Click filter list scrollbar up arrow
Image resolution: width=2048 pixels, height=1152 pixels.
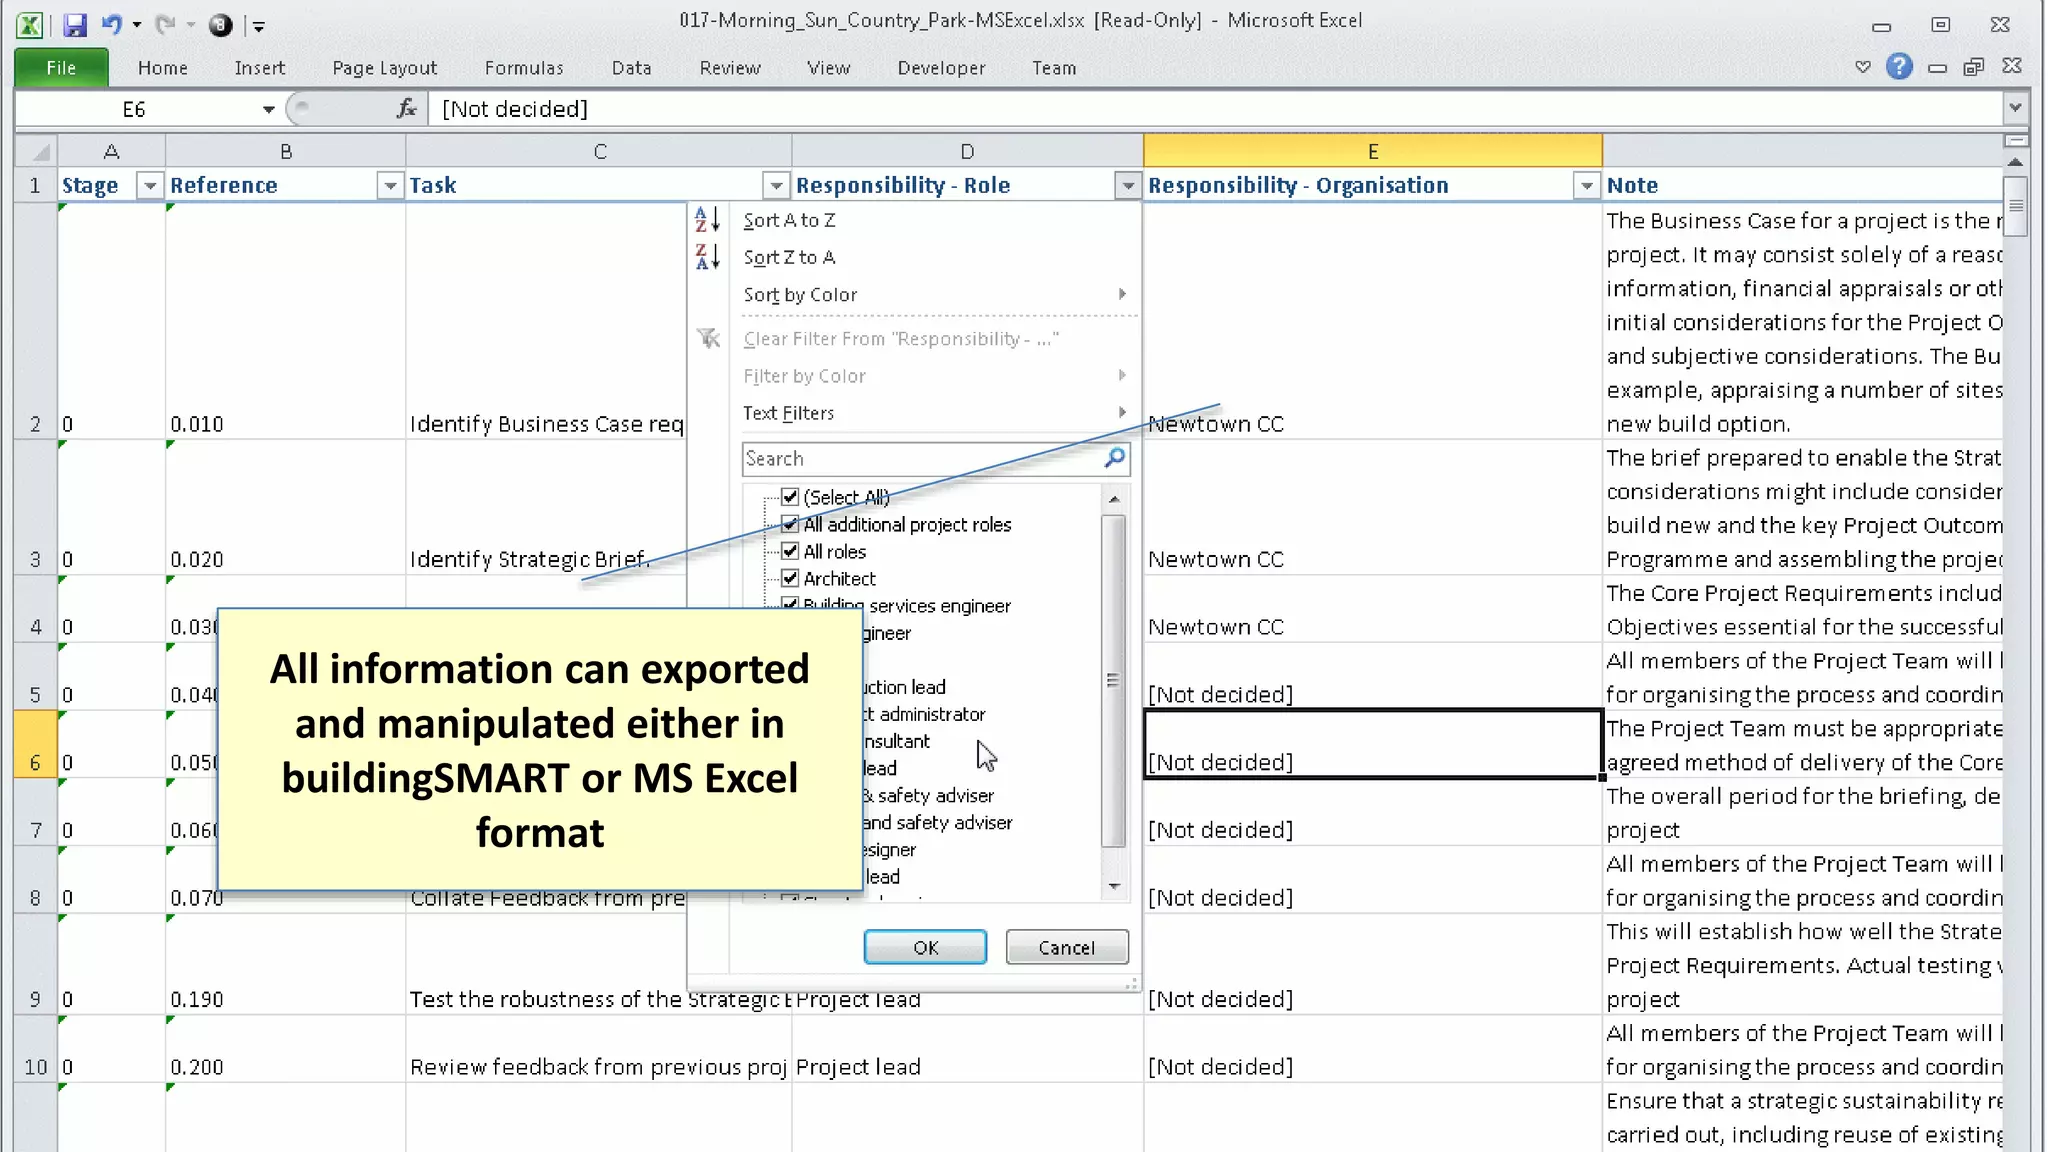click(1114, 498)
